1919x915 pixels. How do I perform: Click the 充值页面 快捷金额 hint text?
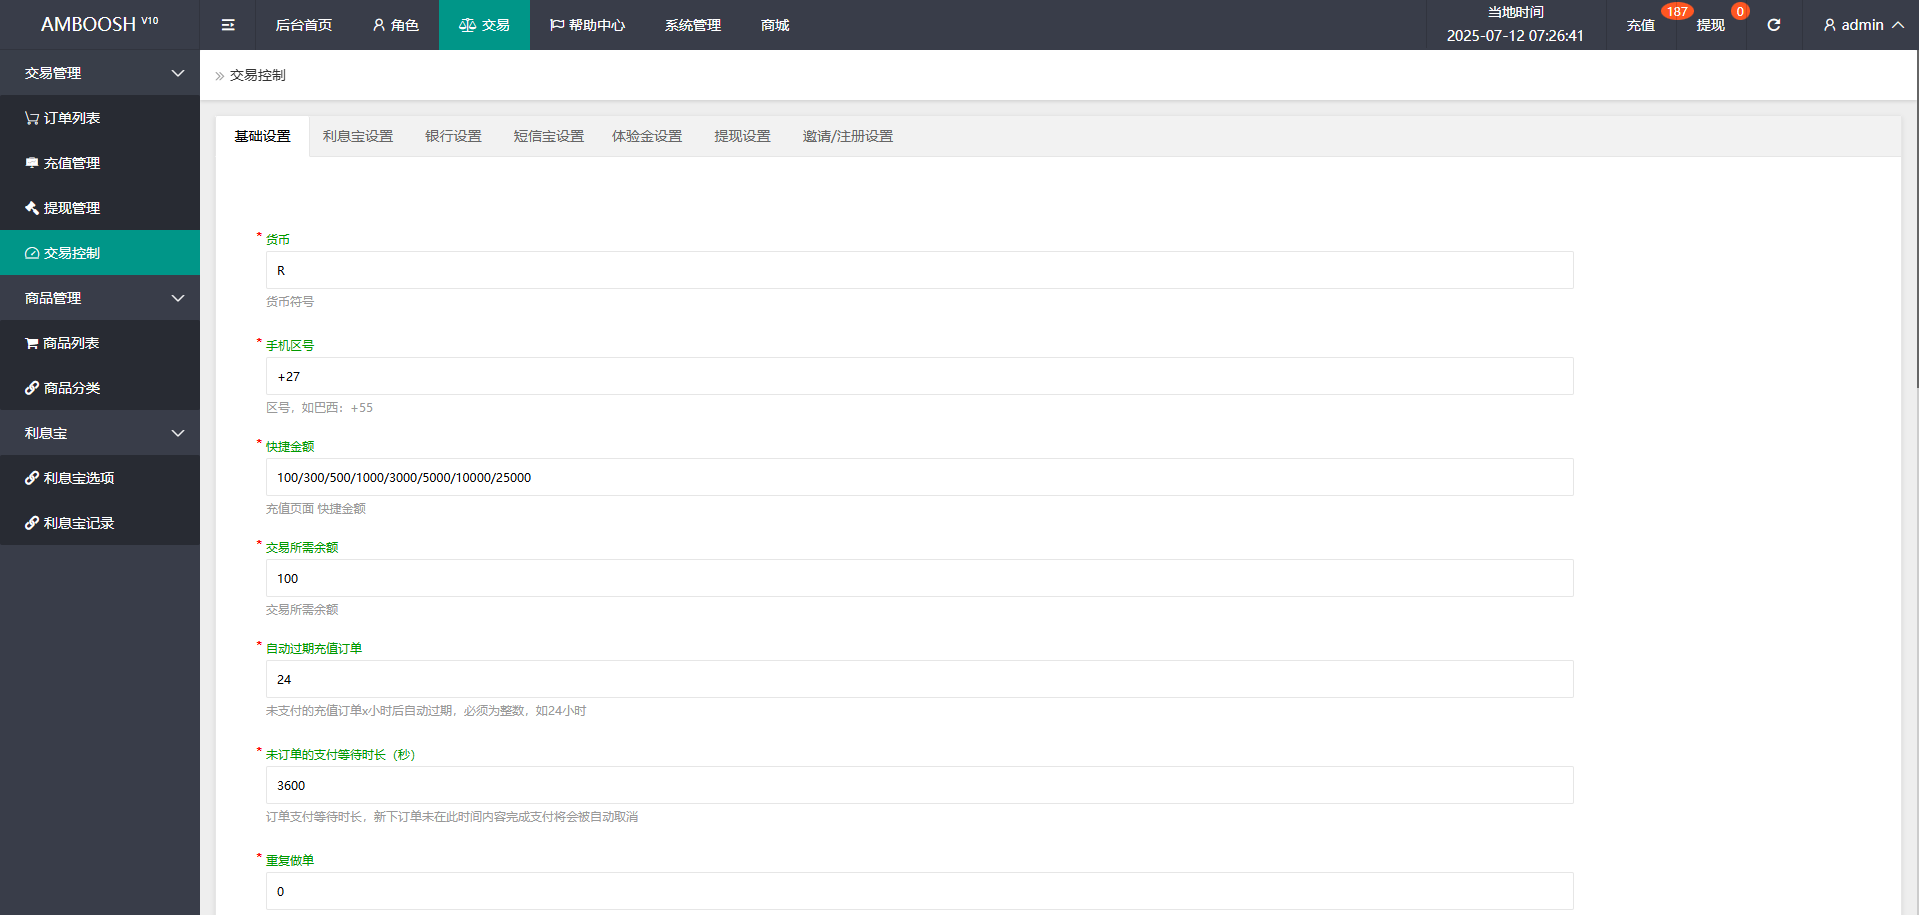(x=316, y=508)
